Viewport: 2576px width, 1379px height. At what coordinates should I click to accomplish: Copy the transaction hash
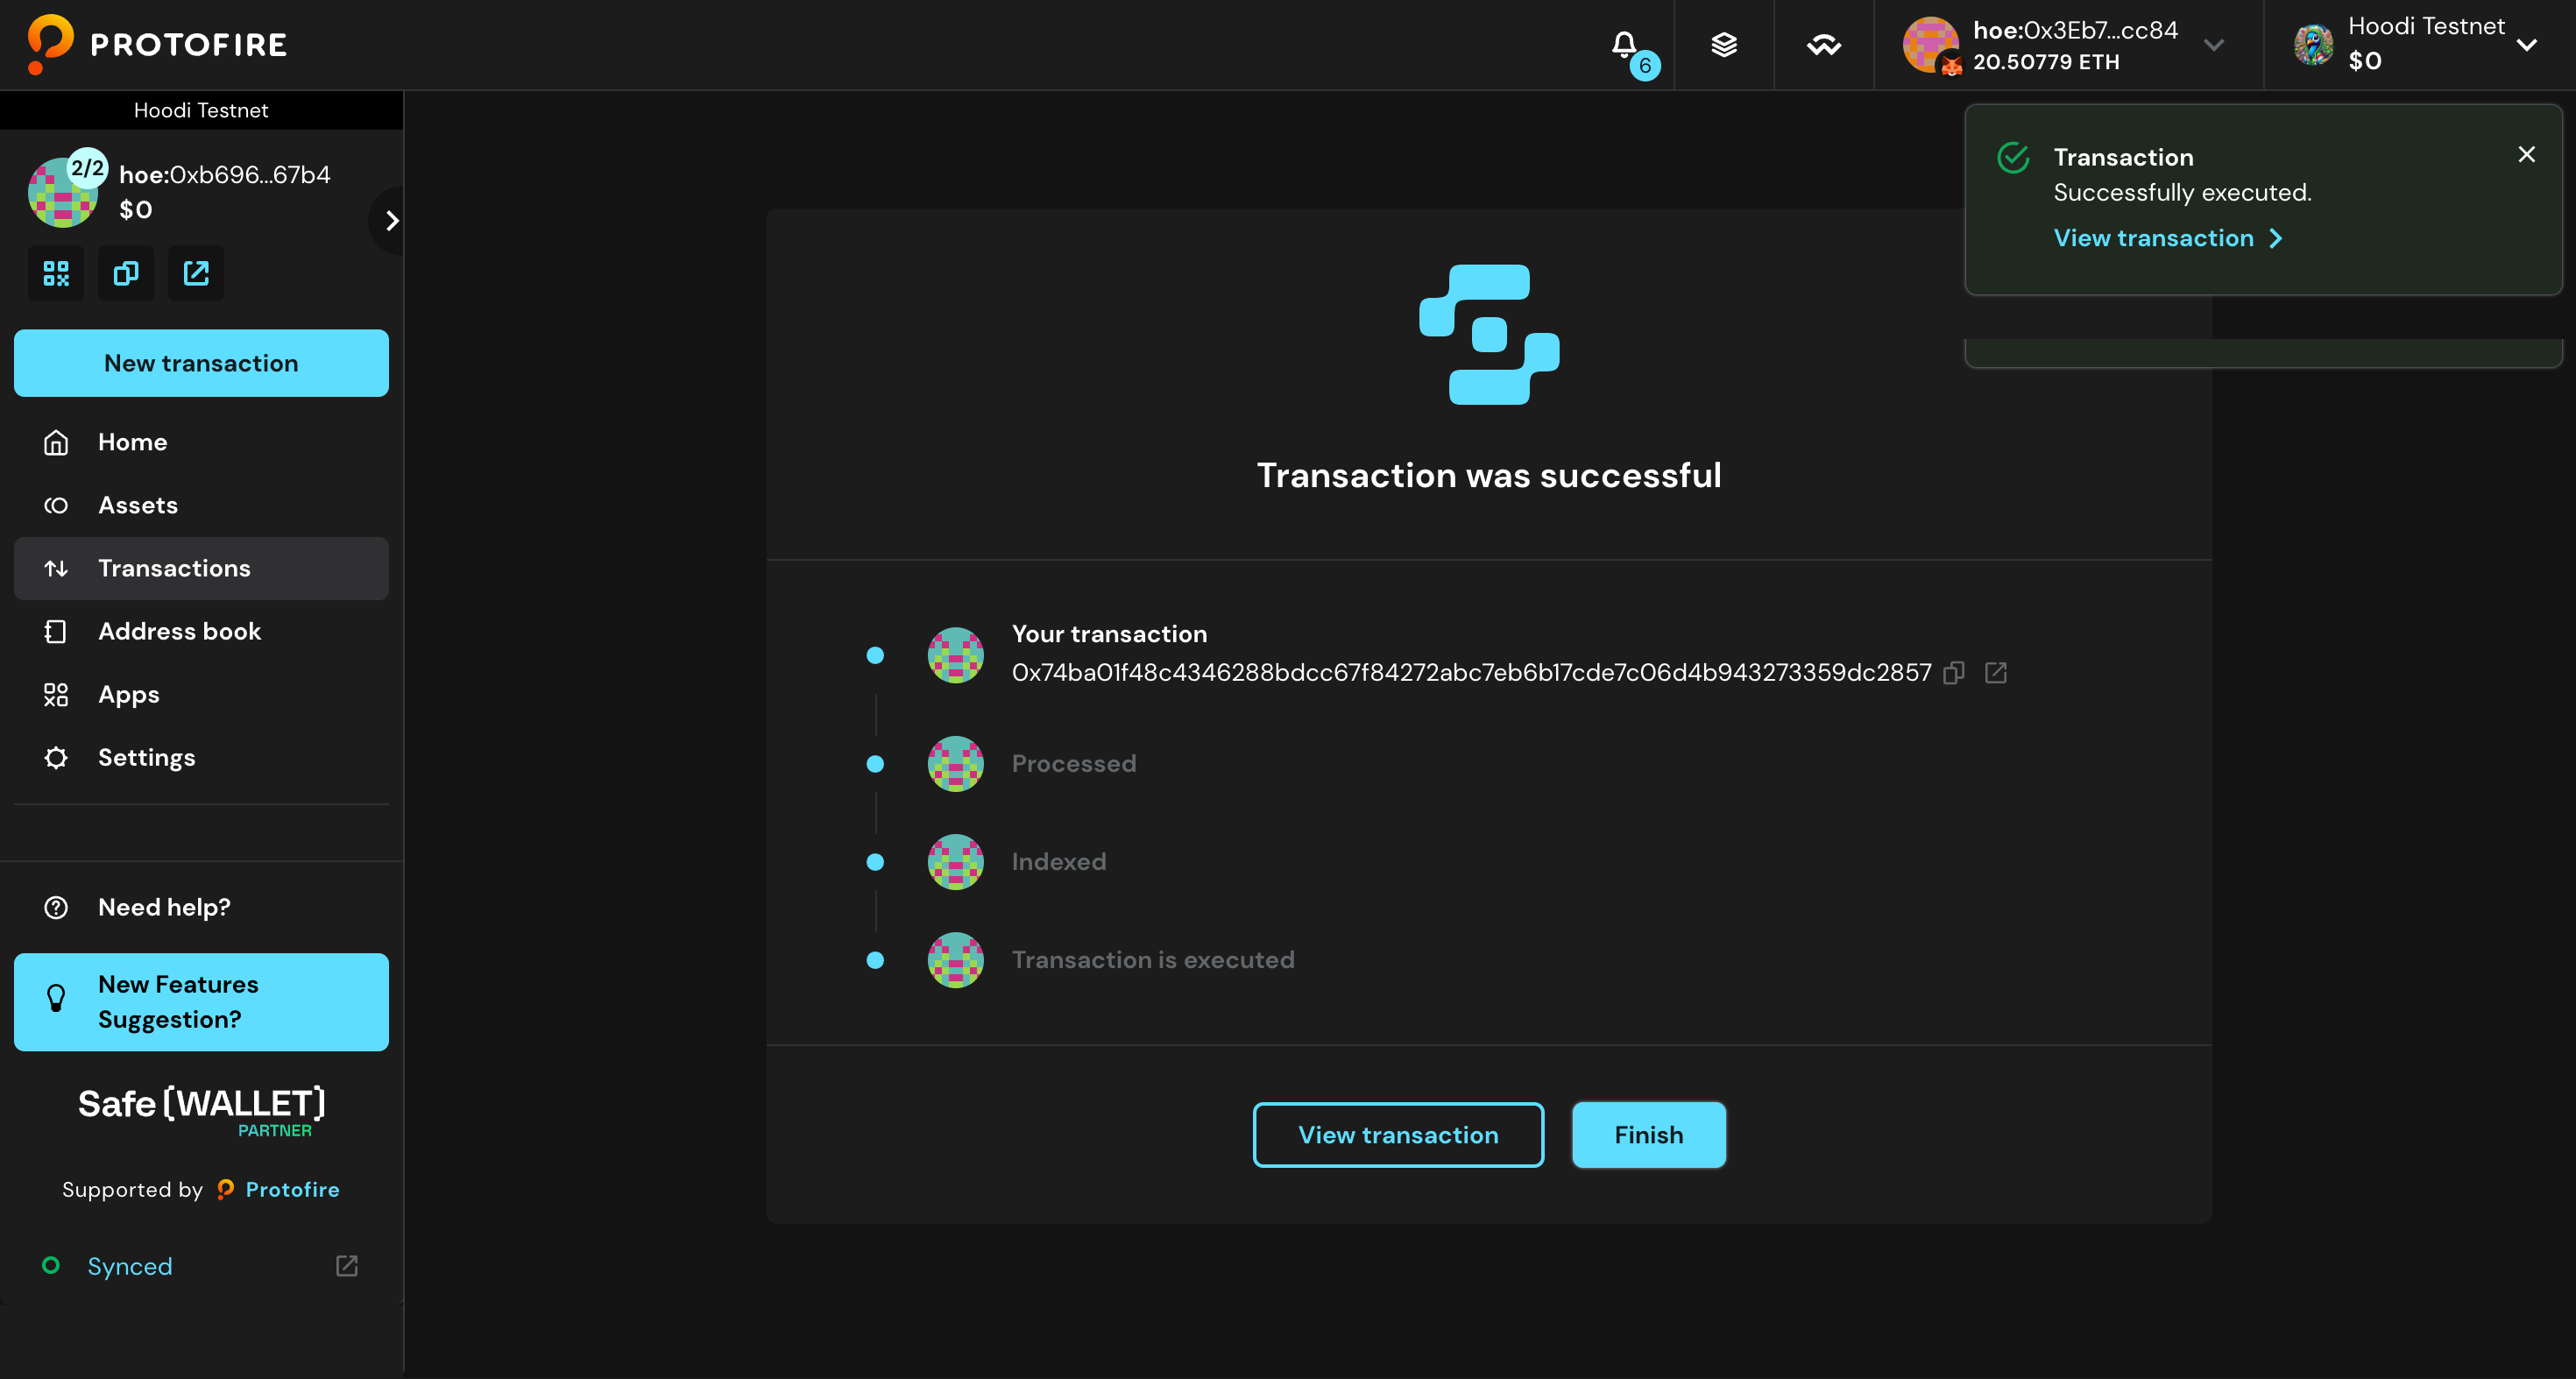pos(1953,673)
